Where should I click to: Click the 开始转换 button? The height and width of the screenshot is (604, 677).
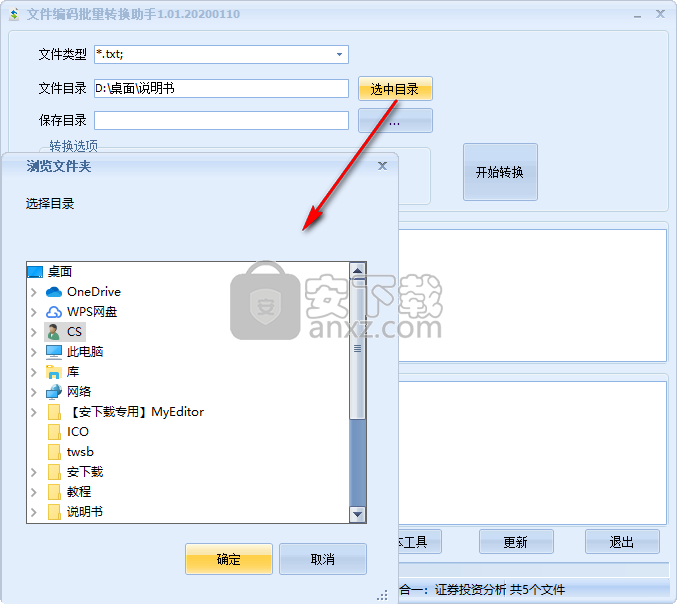(500, 172)
